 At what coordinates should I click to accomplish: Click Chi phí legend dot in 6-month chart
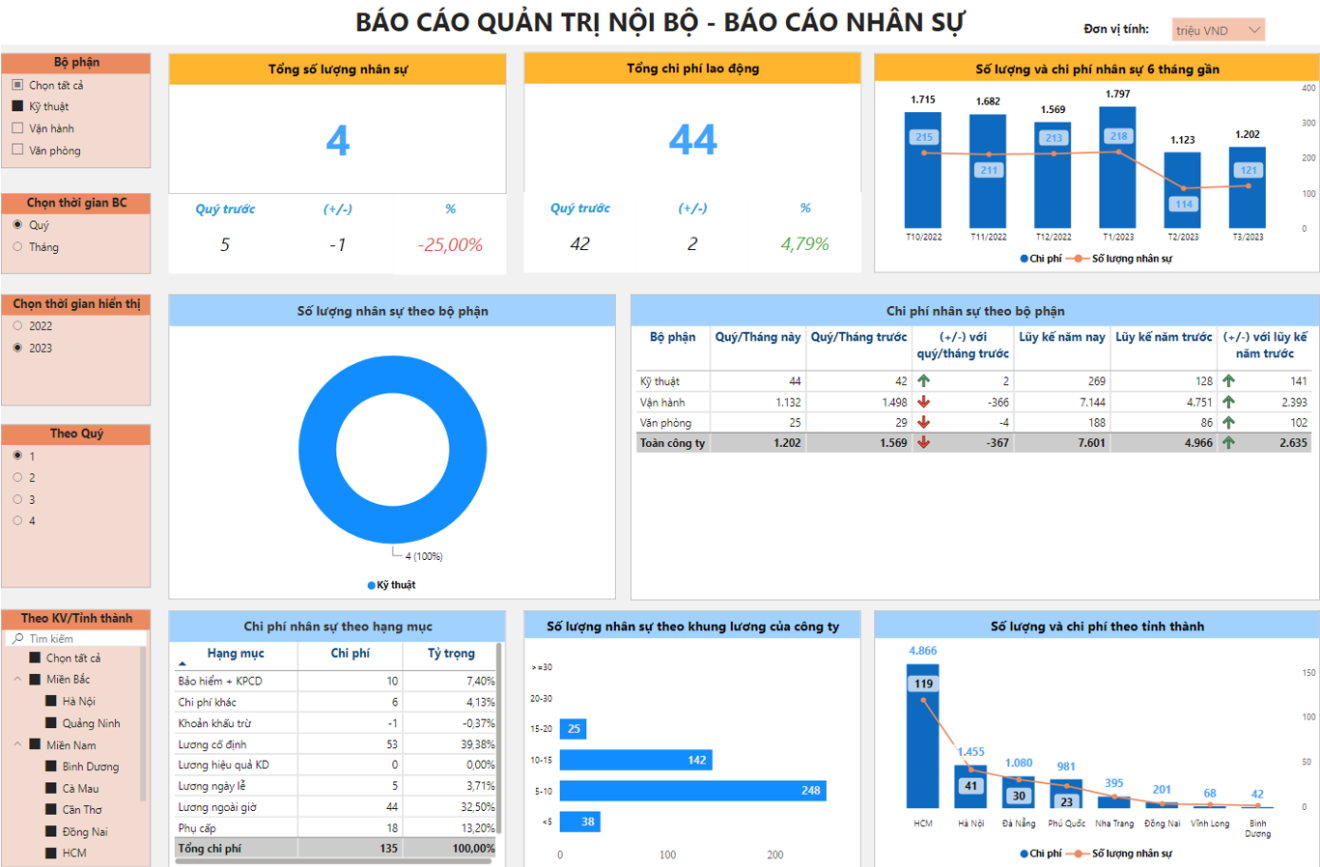(1024, 258)
